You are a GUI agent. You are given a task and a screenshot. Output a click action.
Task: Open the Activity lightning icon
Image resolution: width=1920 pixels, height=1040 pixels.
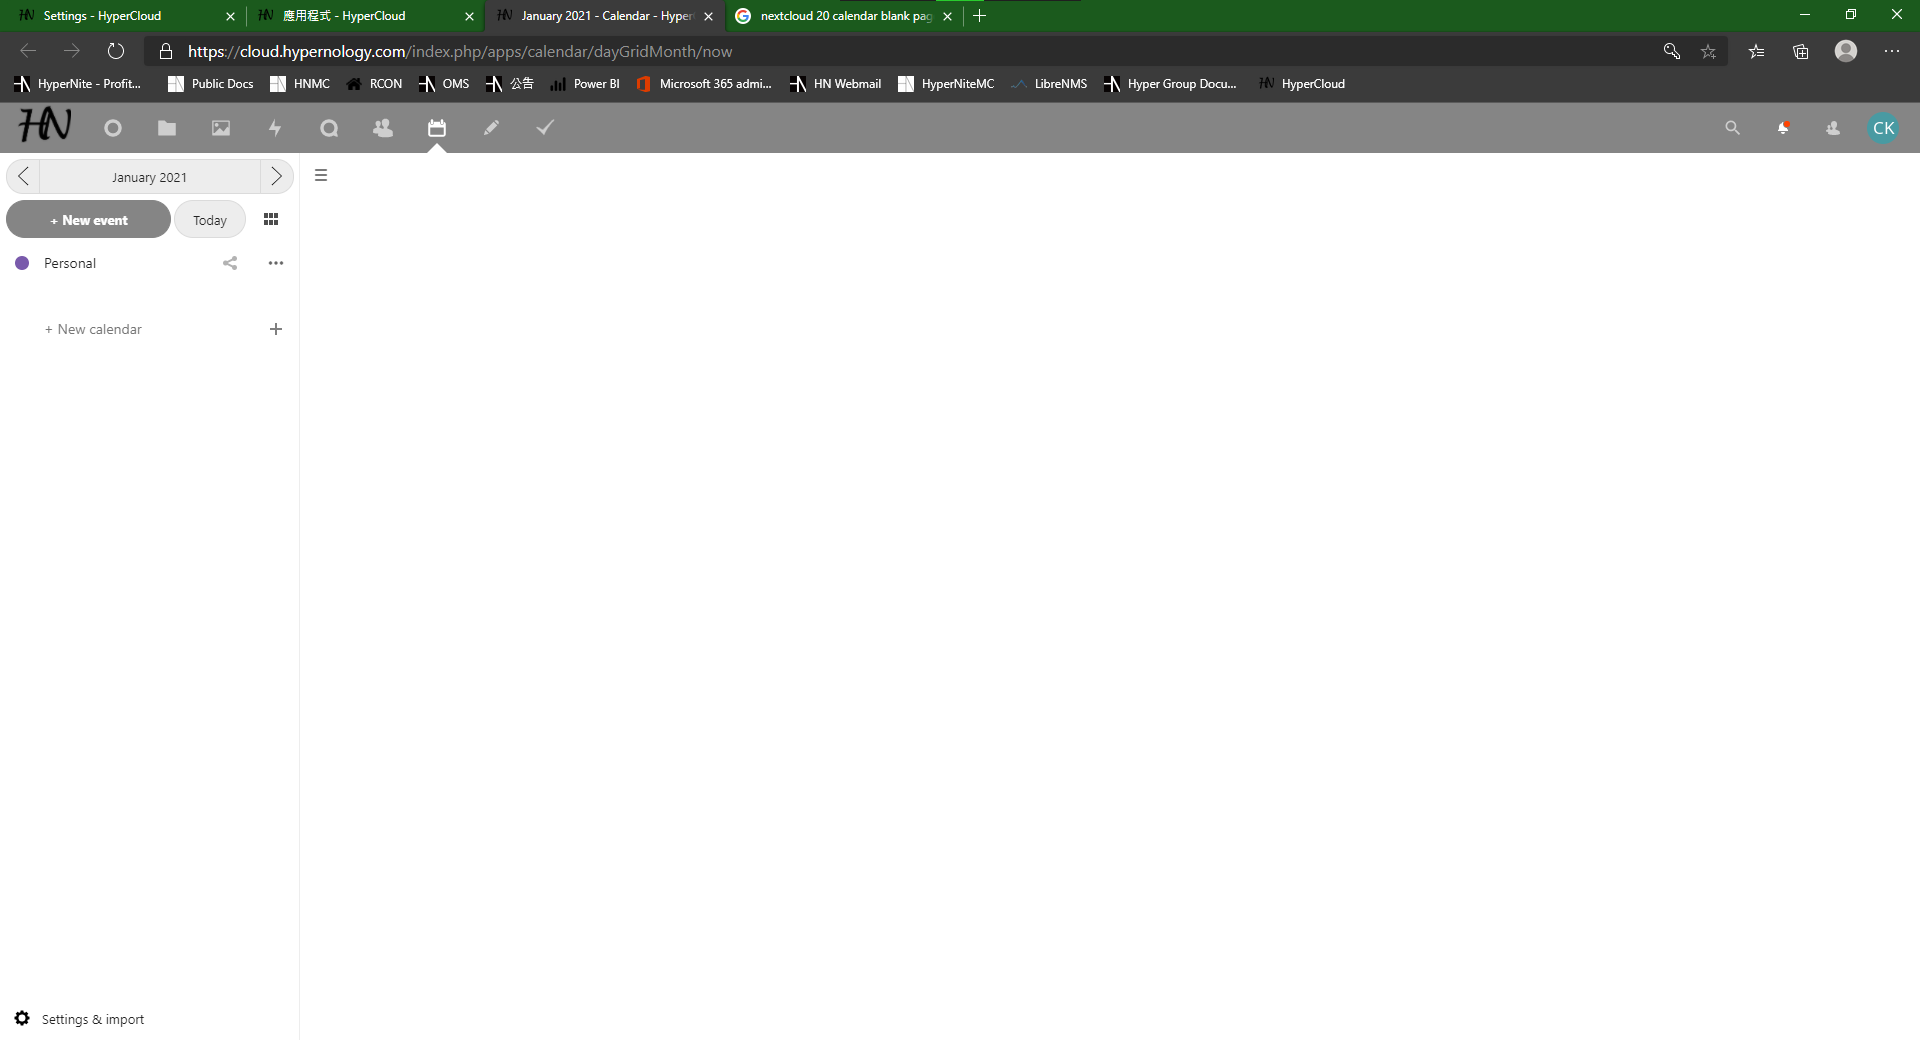point(275,128)
